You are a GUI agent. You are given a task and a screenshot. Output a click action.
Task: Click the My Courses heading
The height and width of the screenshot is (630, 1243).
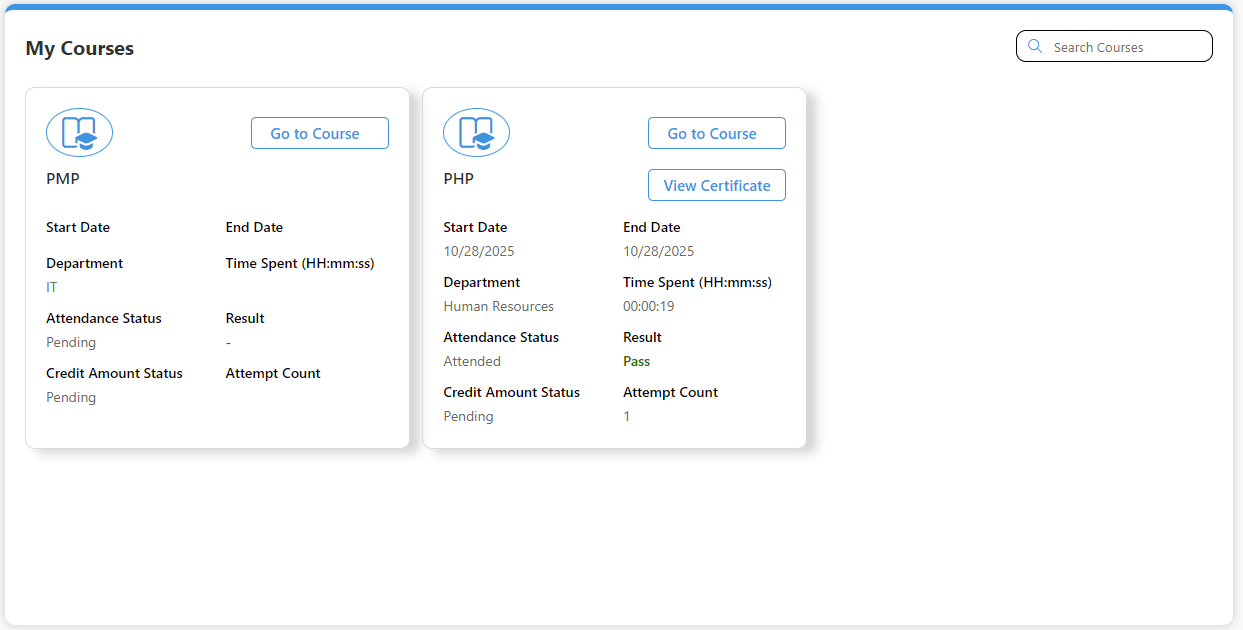(80, 48)
